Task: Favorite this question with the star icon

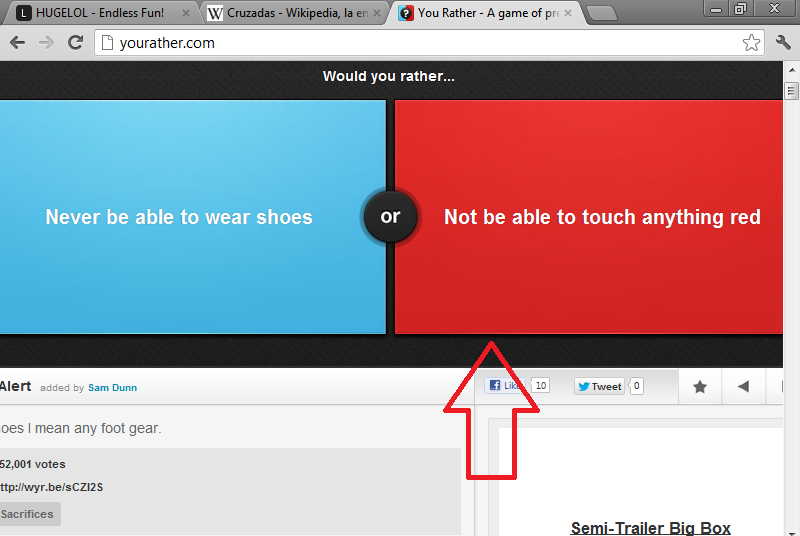Action: pyautogui.click(x=700, y=387)
